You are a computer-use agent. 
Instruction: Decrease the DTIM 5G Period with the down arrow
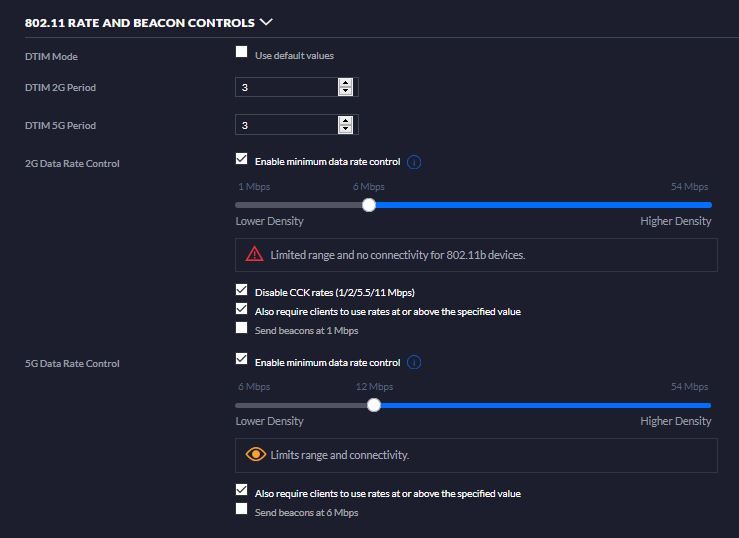tap(346, 129)
